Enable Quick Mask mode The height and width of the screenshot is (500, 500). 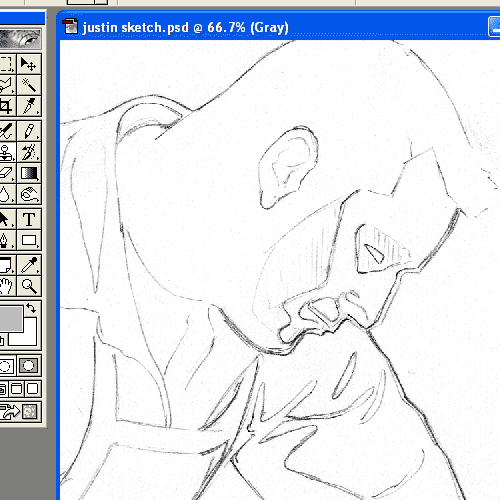click(29, 366)
